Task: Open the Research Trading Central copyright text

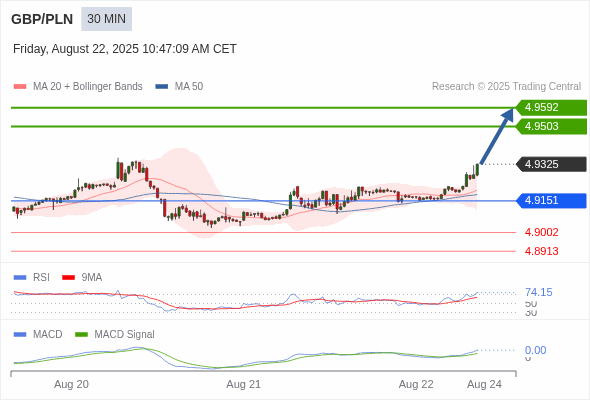Action: 506,87
